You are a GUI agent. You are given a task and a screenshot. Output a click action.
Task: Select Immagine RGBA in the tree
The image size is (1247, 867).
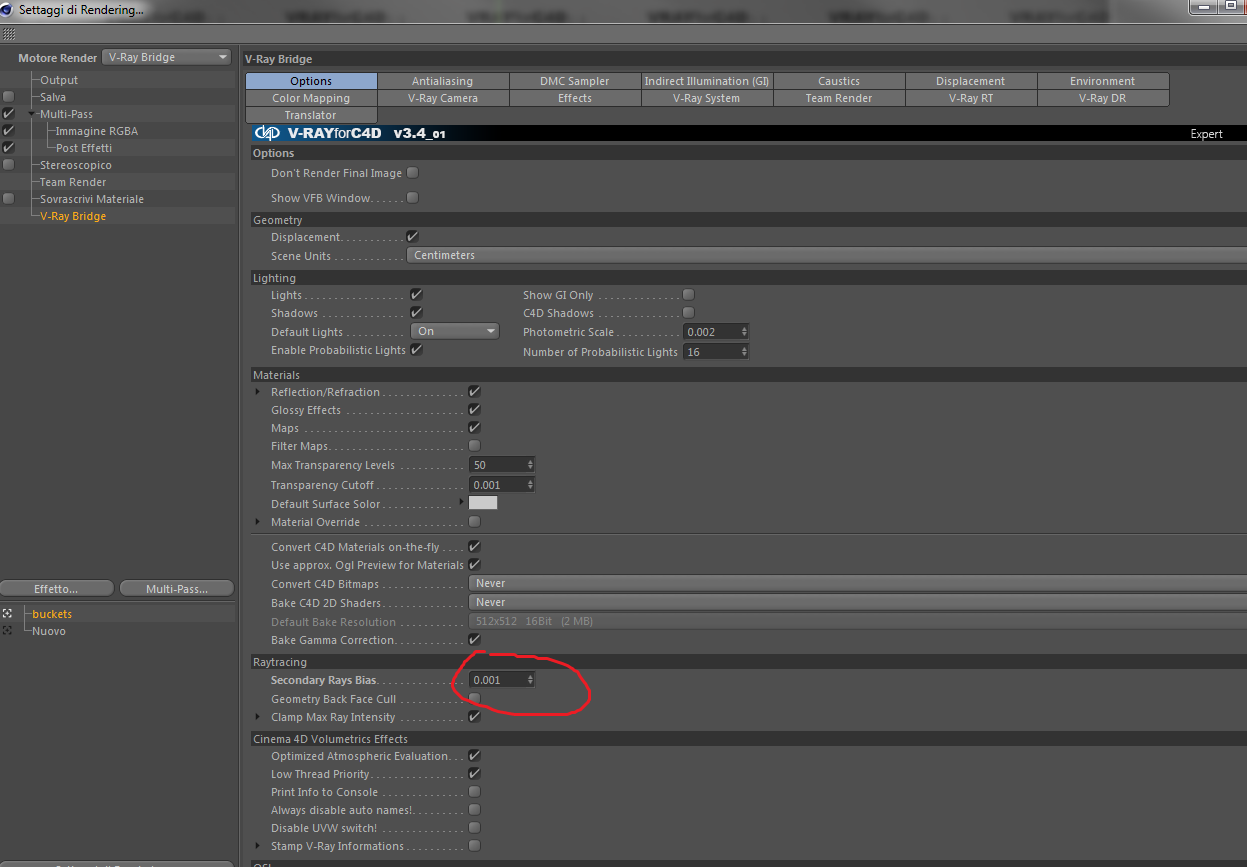click(x=97, y=131)
